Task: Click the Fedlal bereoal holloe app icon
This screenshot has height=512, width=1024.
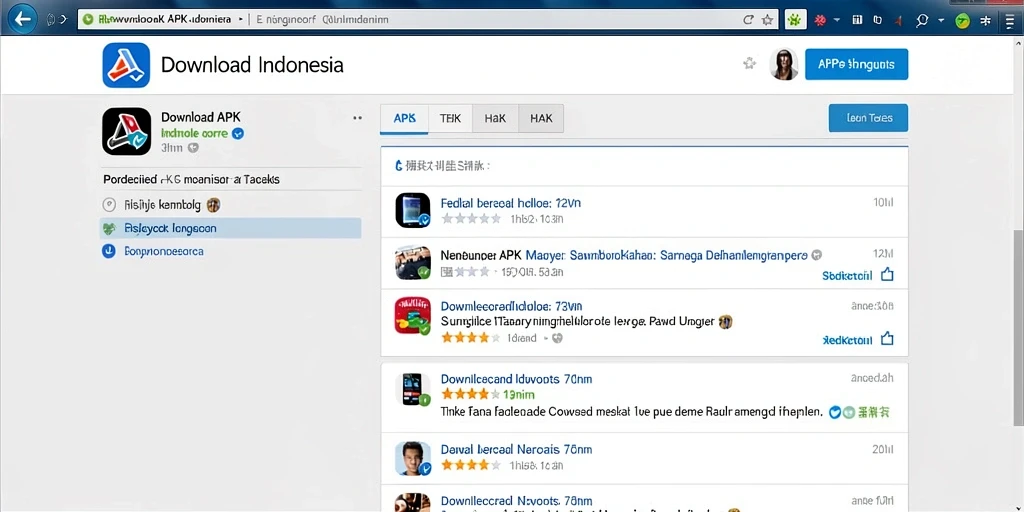Action: tap(413, 210)
